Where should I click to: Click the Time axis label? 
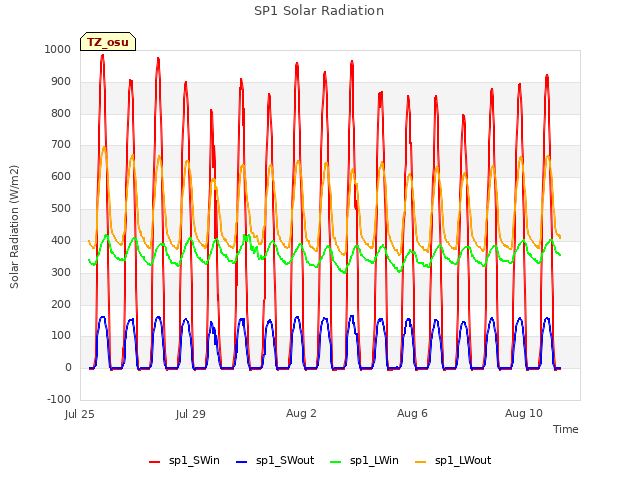click(x=566, y=429)
